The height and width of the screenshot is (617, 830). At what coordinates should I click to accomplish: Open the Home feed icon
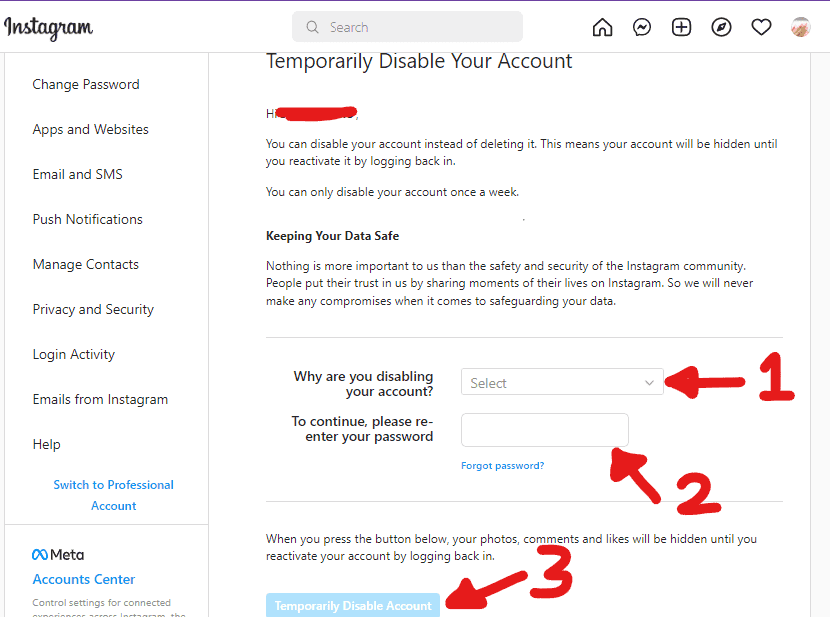(x=602, y=27)
